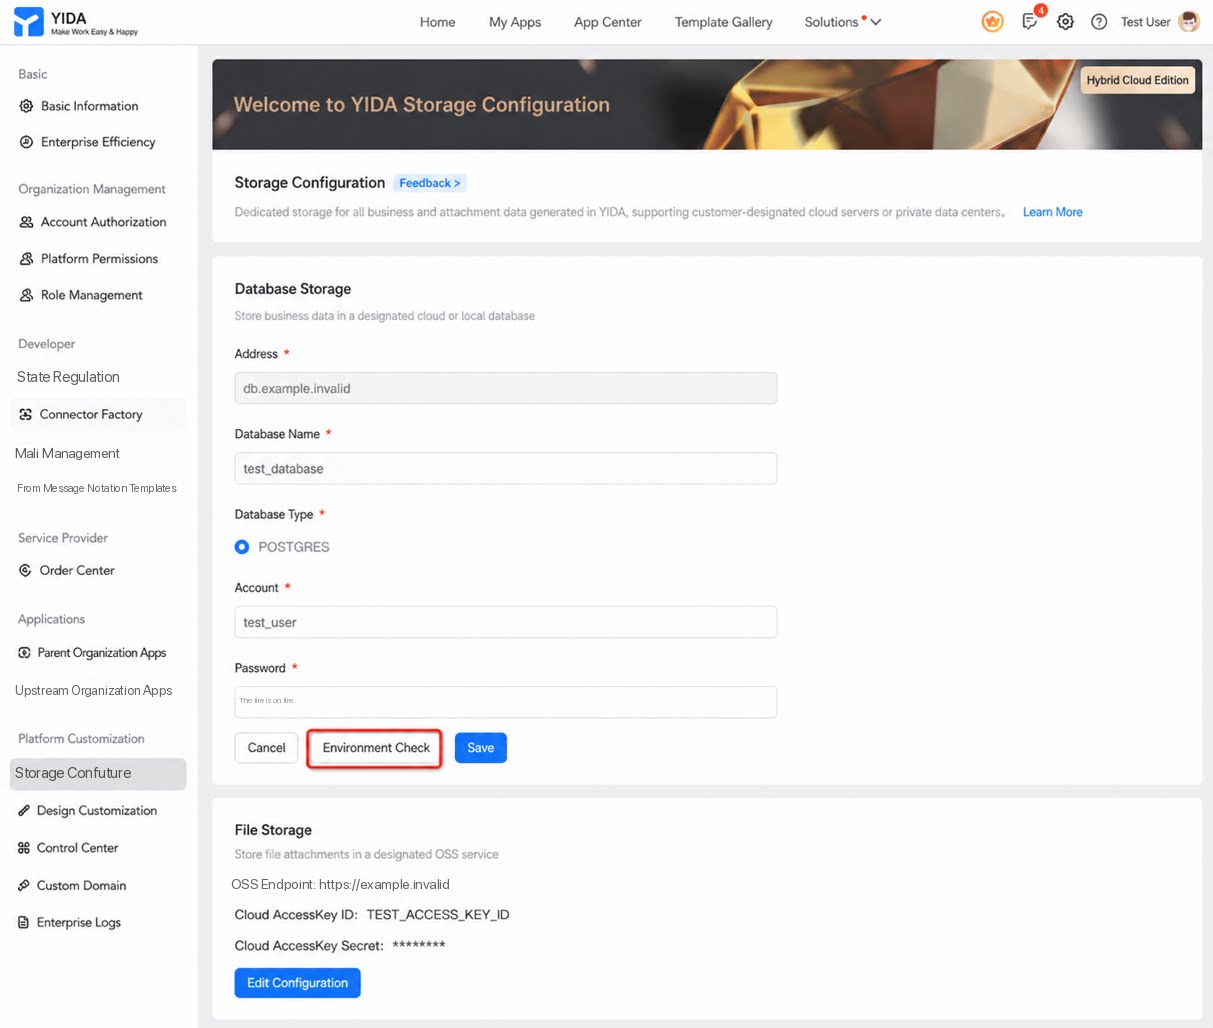Switch to My Apps tab
This screenshot has width=1213, height=1028.
tap(515, 22)
